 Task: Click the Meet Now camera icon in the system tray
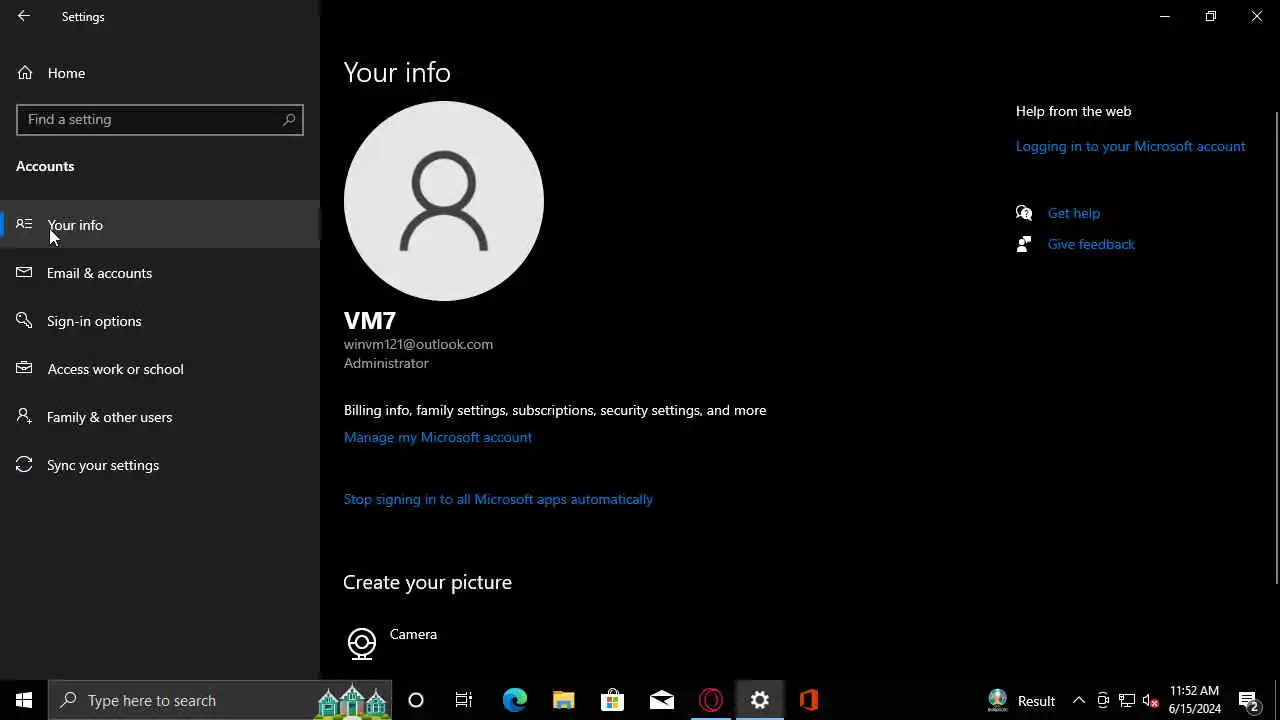pos(1103,700)
